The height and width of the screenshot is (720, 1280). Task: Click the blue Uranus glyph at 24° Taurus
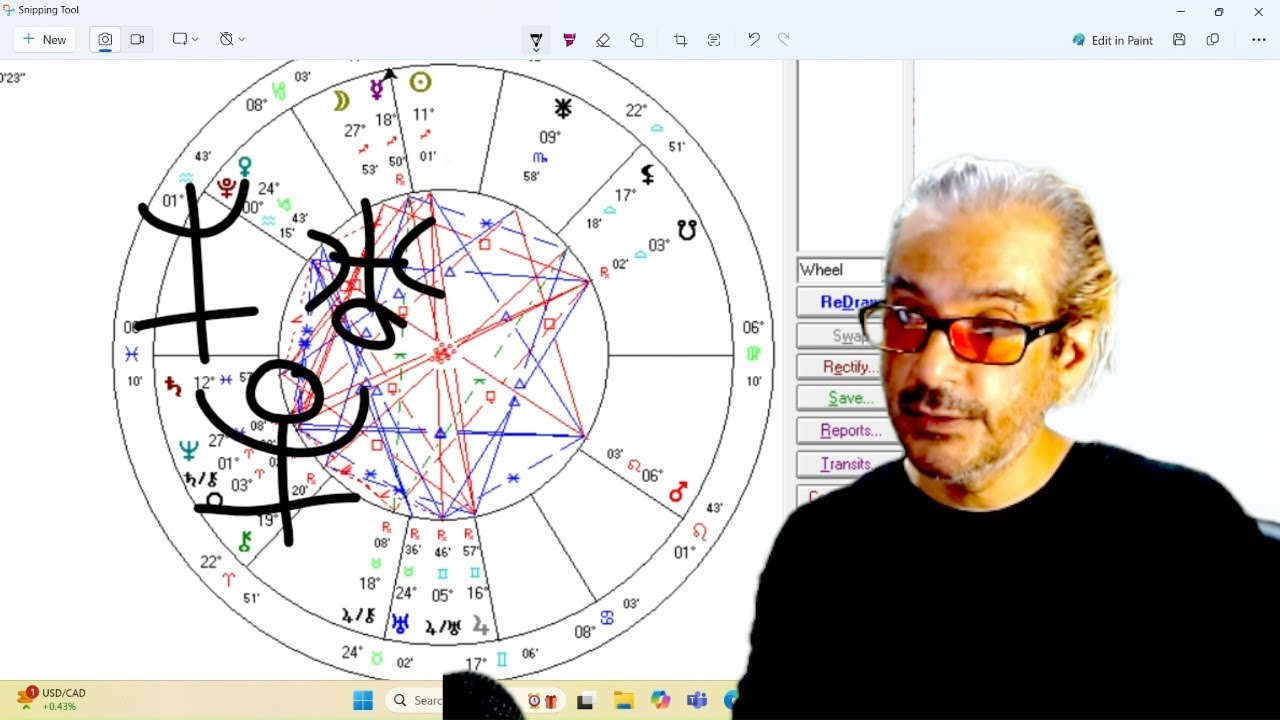(401, 623)
